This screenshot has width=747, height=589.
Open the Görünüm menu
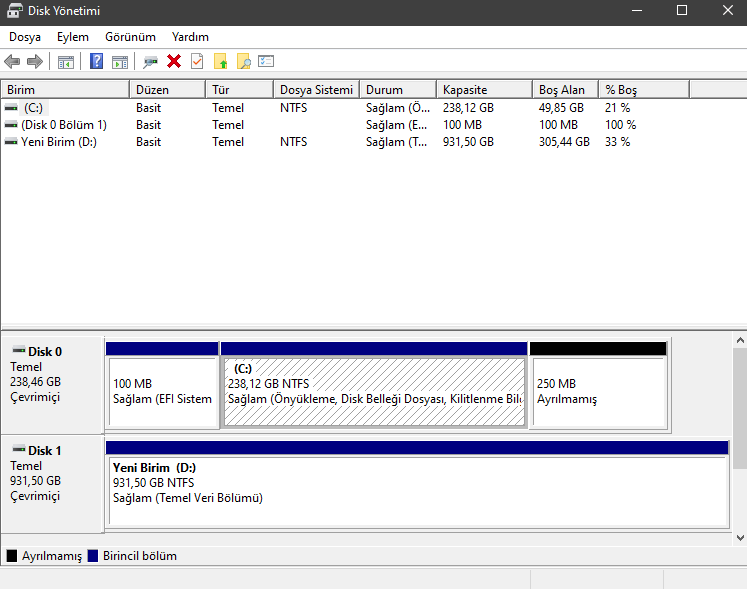pos(130,37)
